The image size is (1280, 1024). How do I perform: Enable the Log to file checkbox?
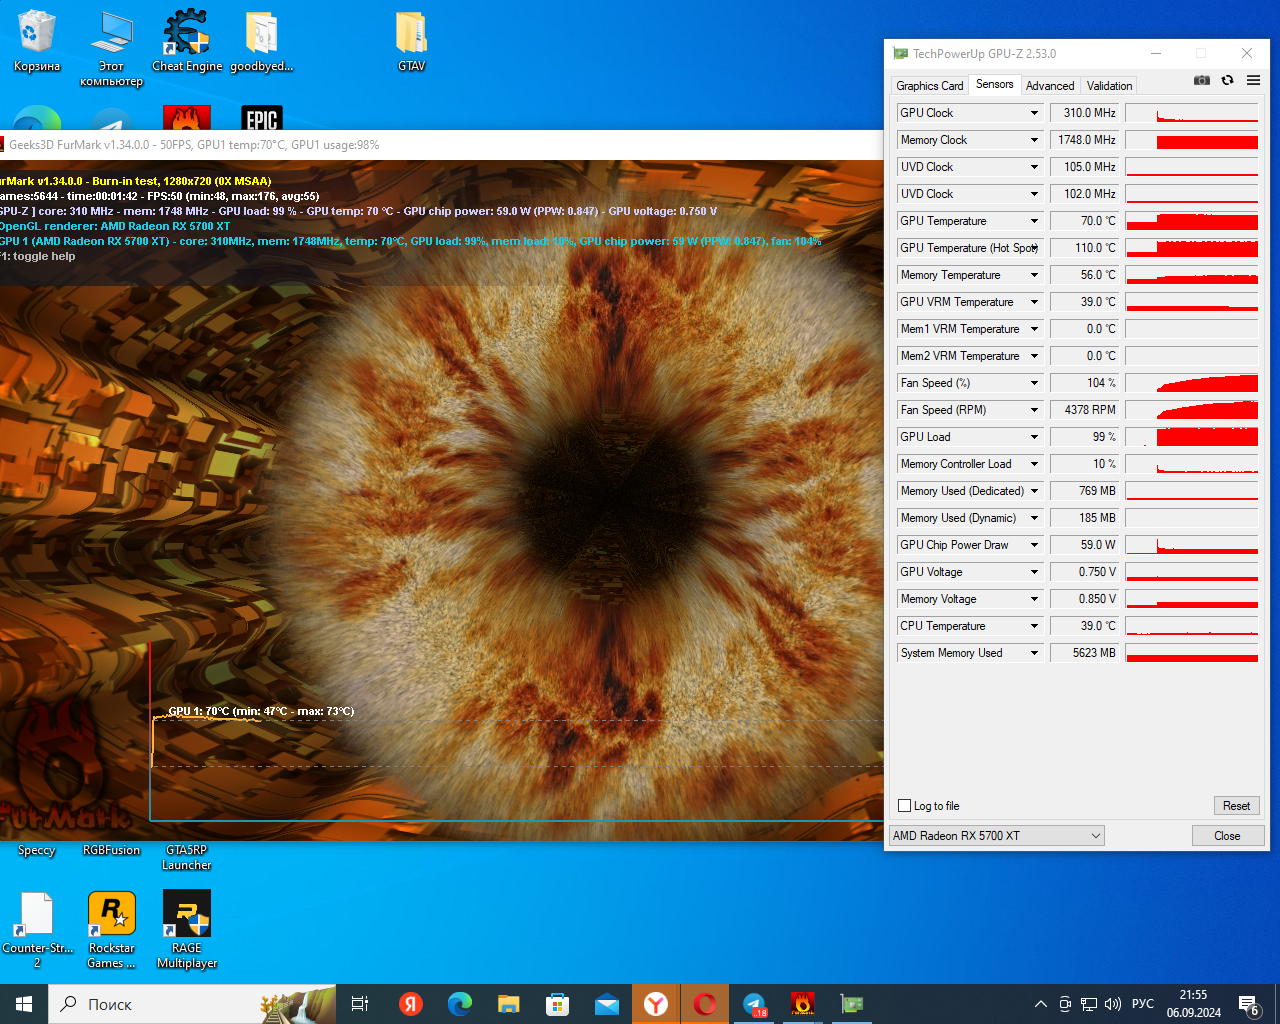pos(905,806)
